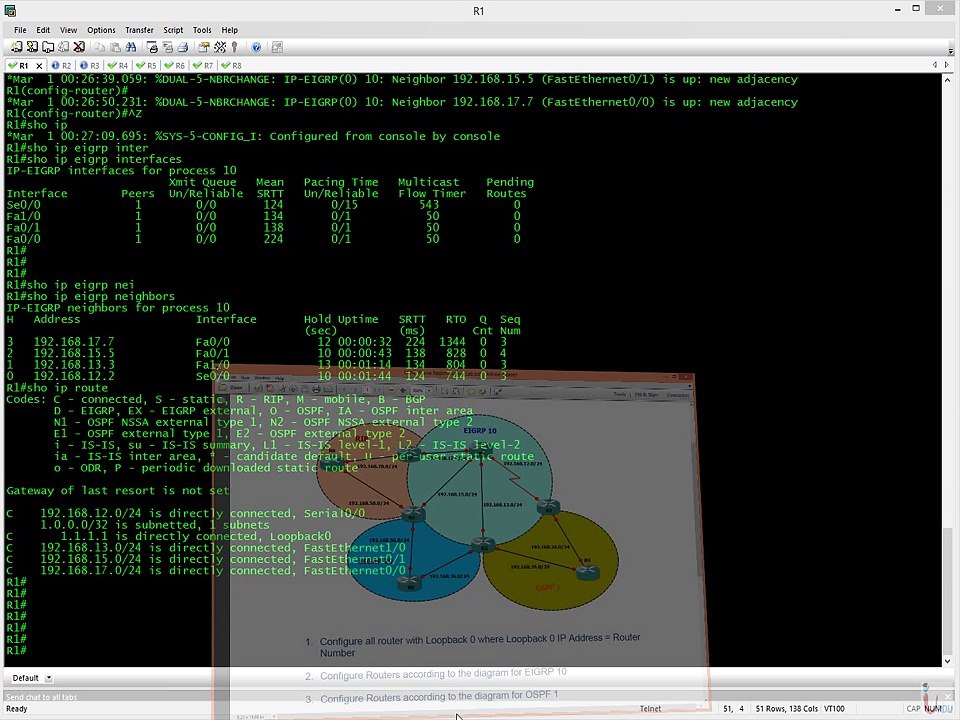Click the Quick Connect toolbar icon

pyautogui.click(x=32, y=47)
